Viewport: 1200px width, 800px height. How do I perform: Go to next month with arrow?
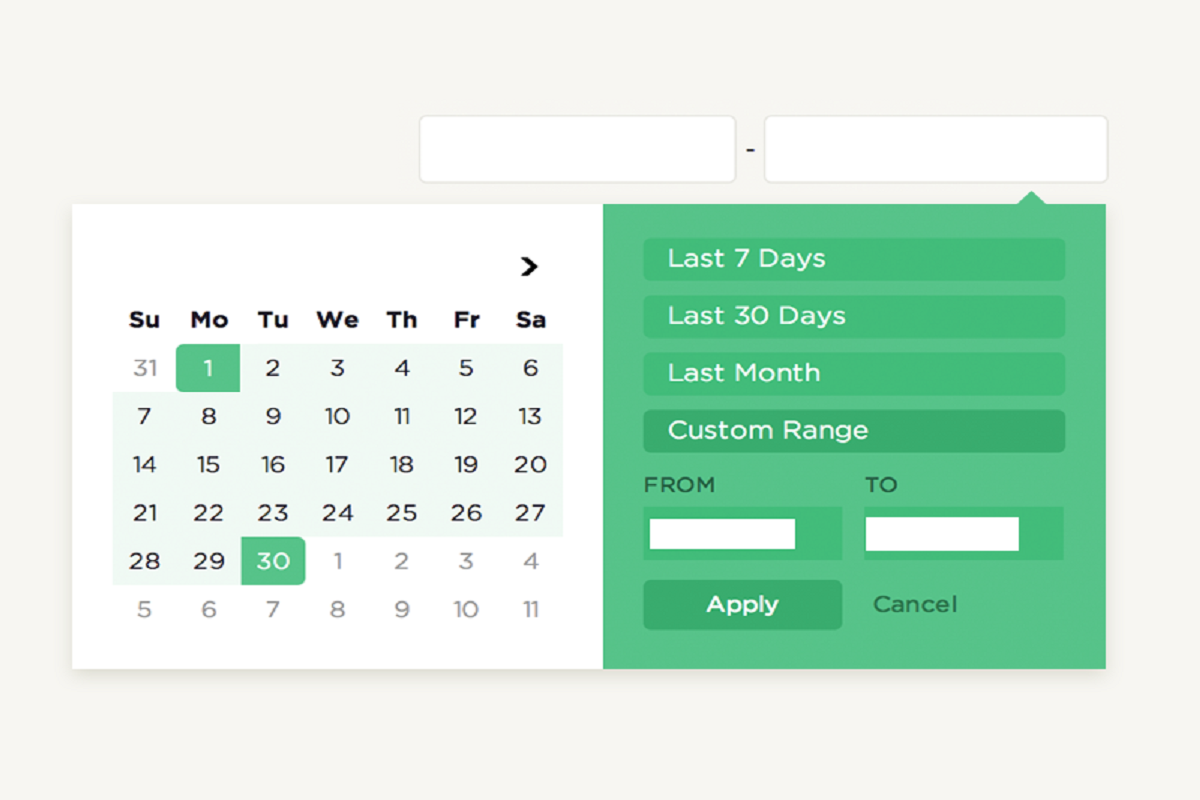pos(529,266)
